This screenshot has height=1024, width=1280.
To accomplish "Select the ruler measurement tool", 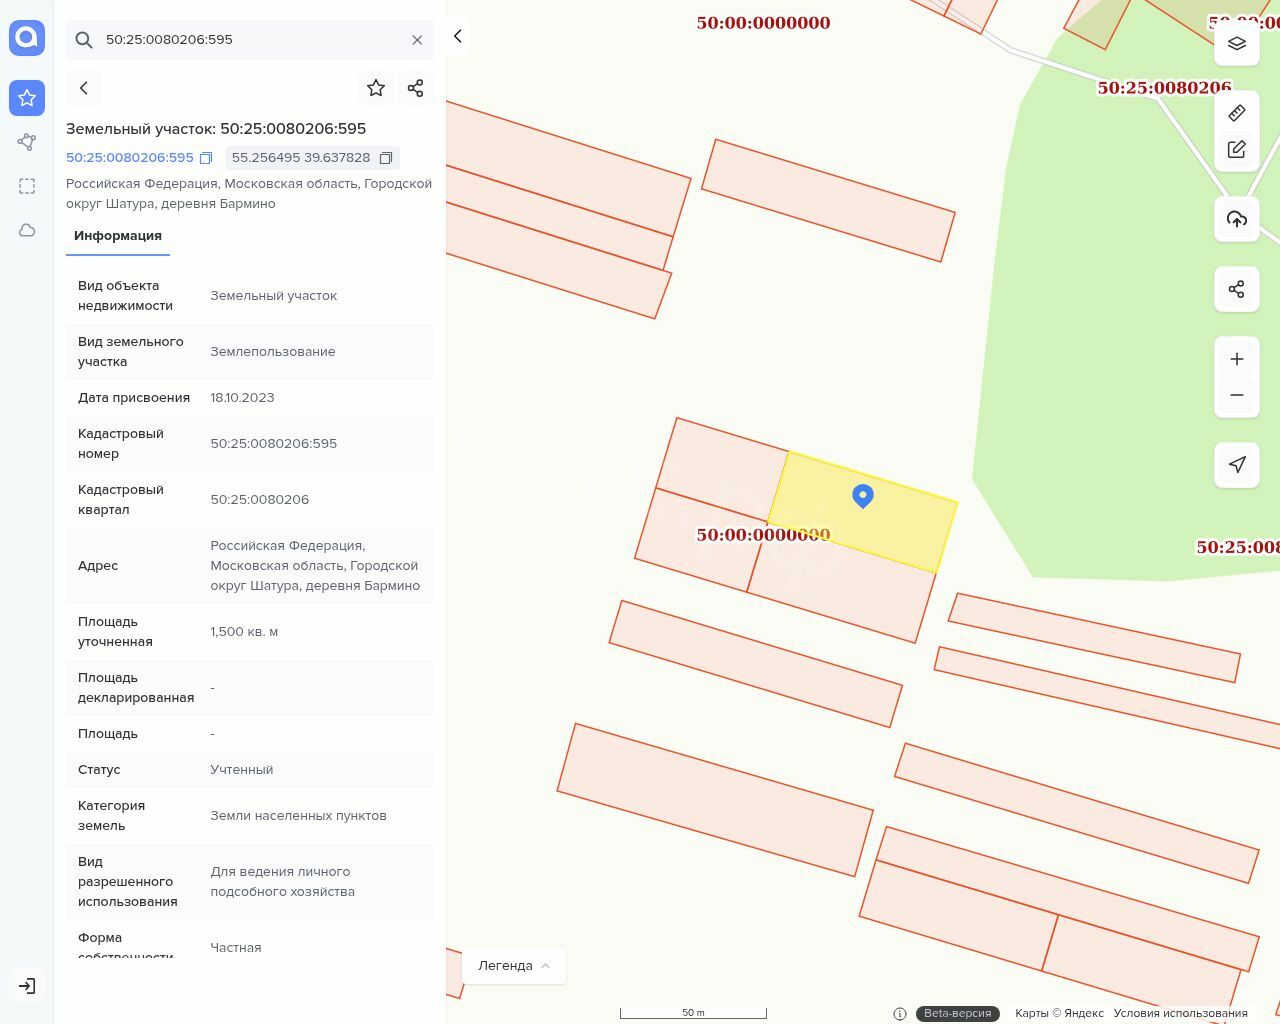I will [1236, 113].
